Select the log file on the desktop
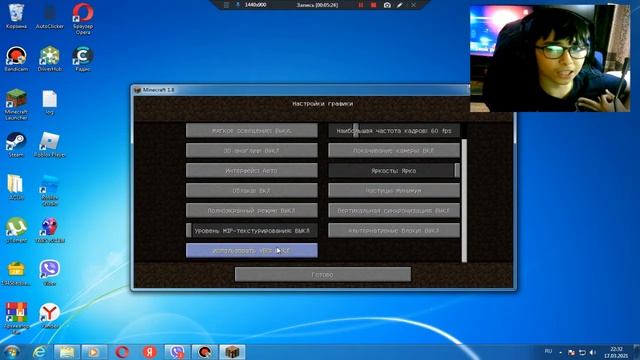 point(50,102)
